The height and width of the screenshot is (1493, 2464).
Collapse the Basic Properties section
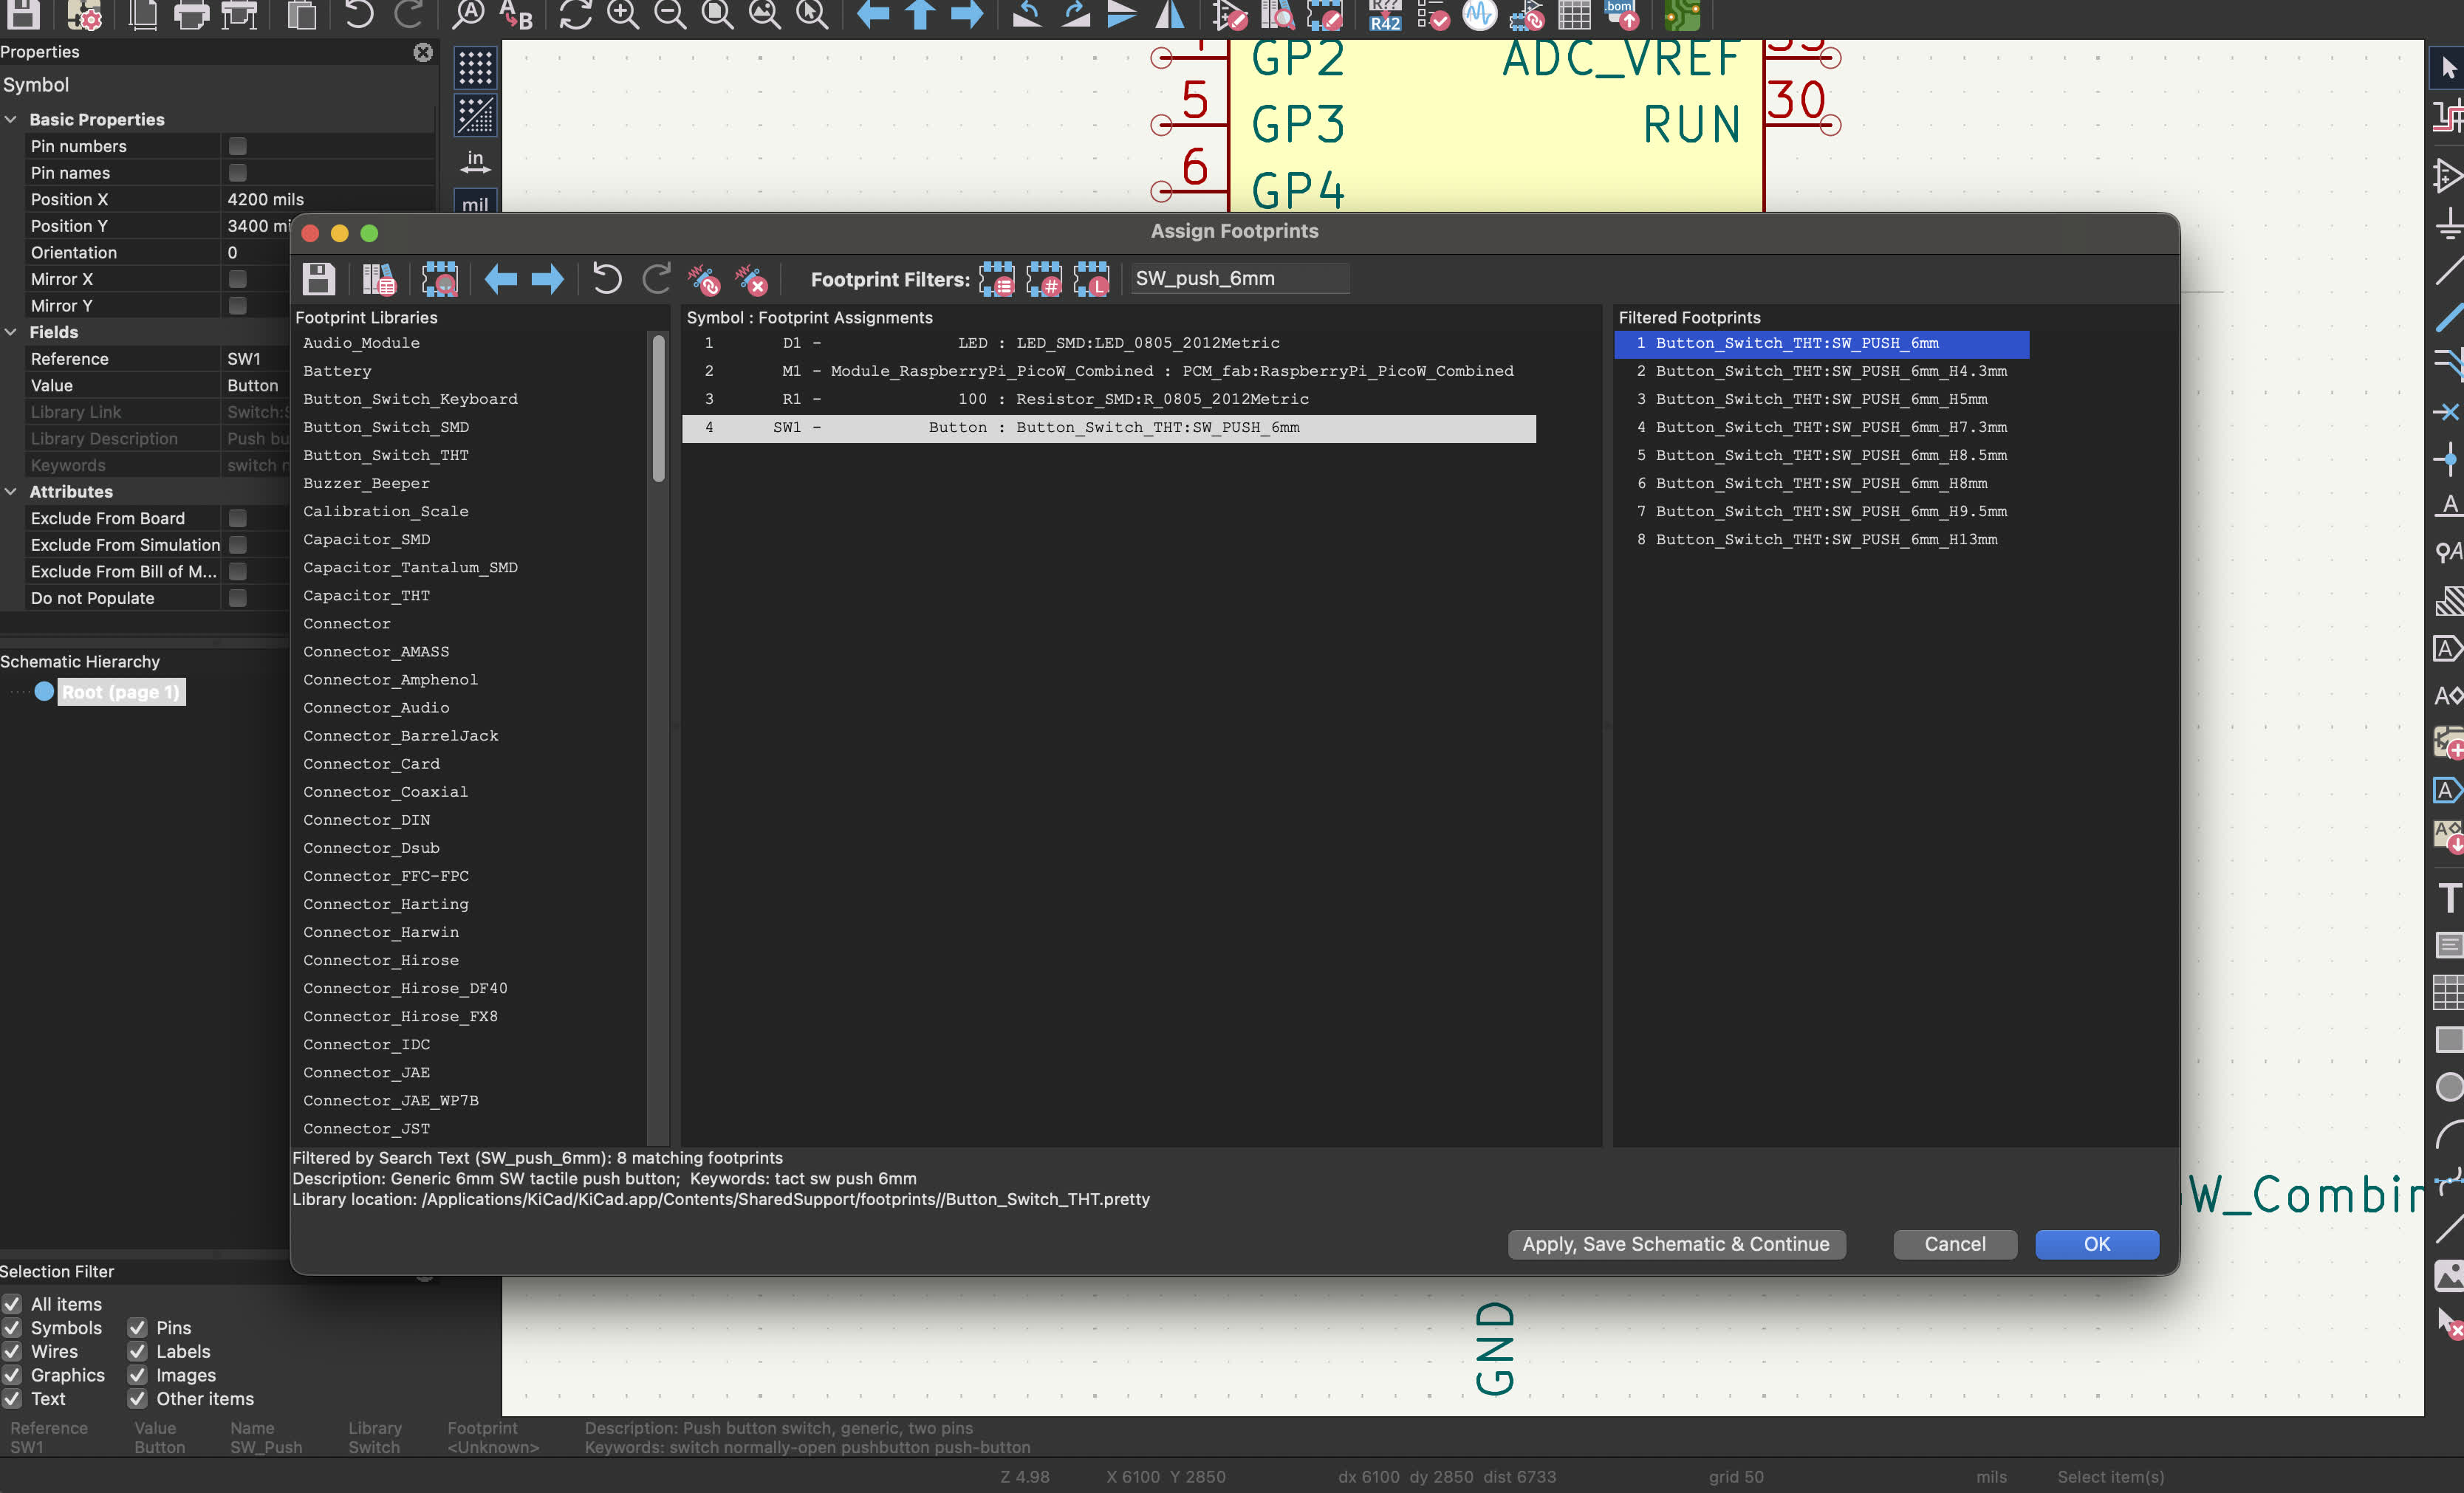(x=12, y=118)
